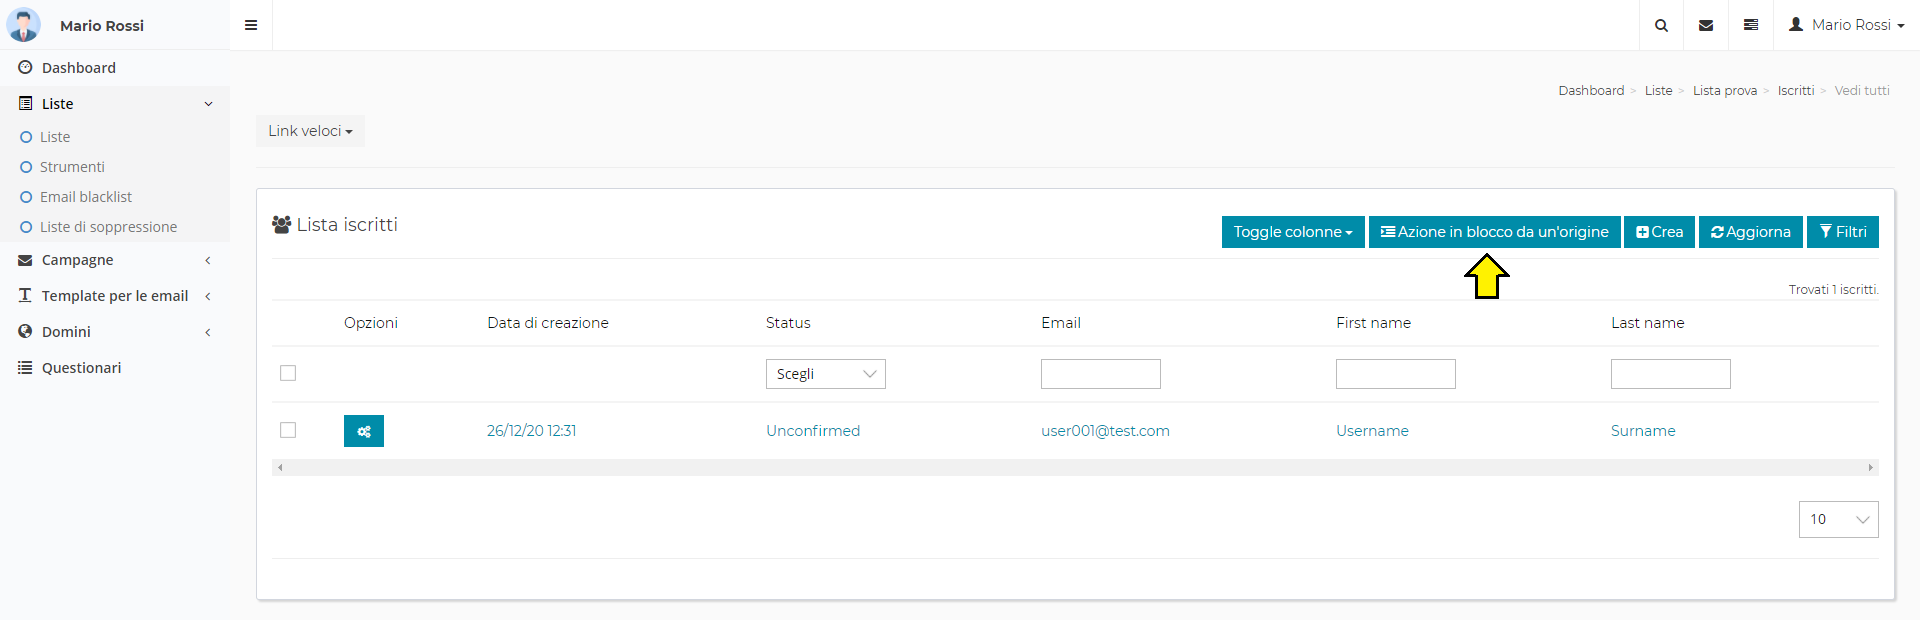This screenshot has width=1920, height=620.
Task: Click the subscriber options gear button
Action: tap(364, 431)
